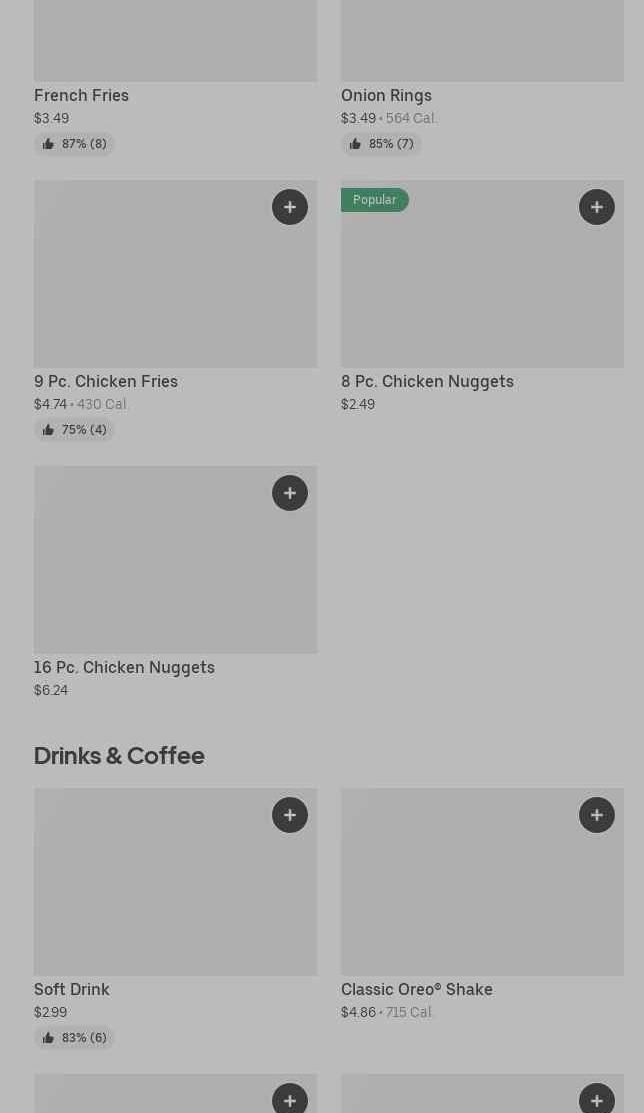The image size is (644, 1113).
Task: Open the Onion Rings item
Action: (386, 95)
